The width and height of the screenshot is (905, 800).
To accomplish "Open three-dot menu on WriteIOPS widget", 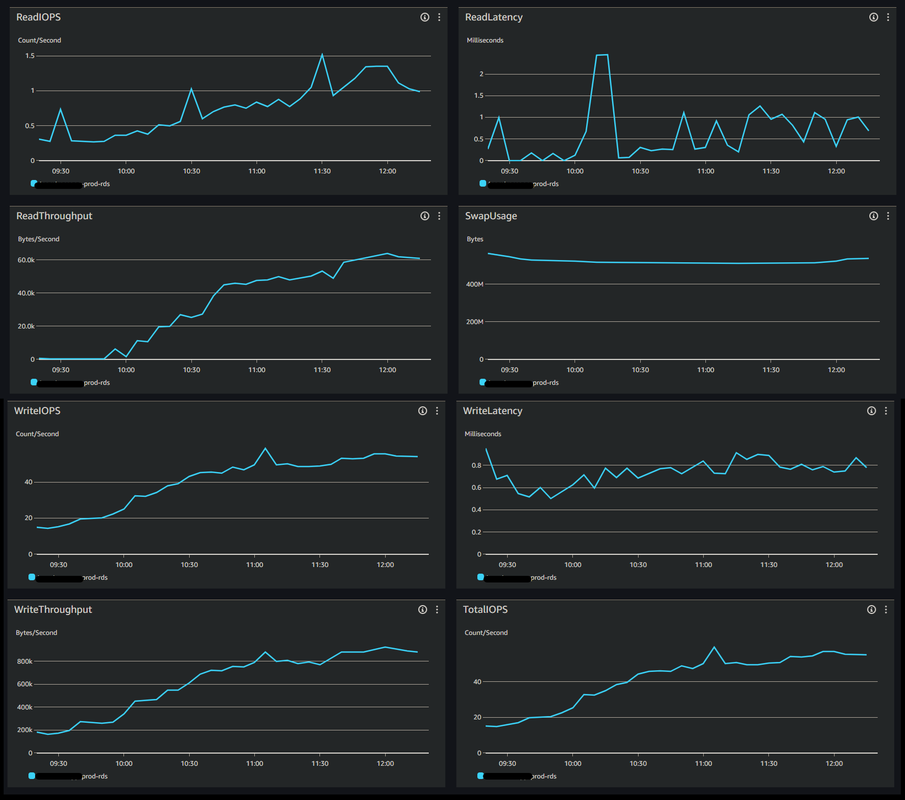I will tap(437, 411).
